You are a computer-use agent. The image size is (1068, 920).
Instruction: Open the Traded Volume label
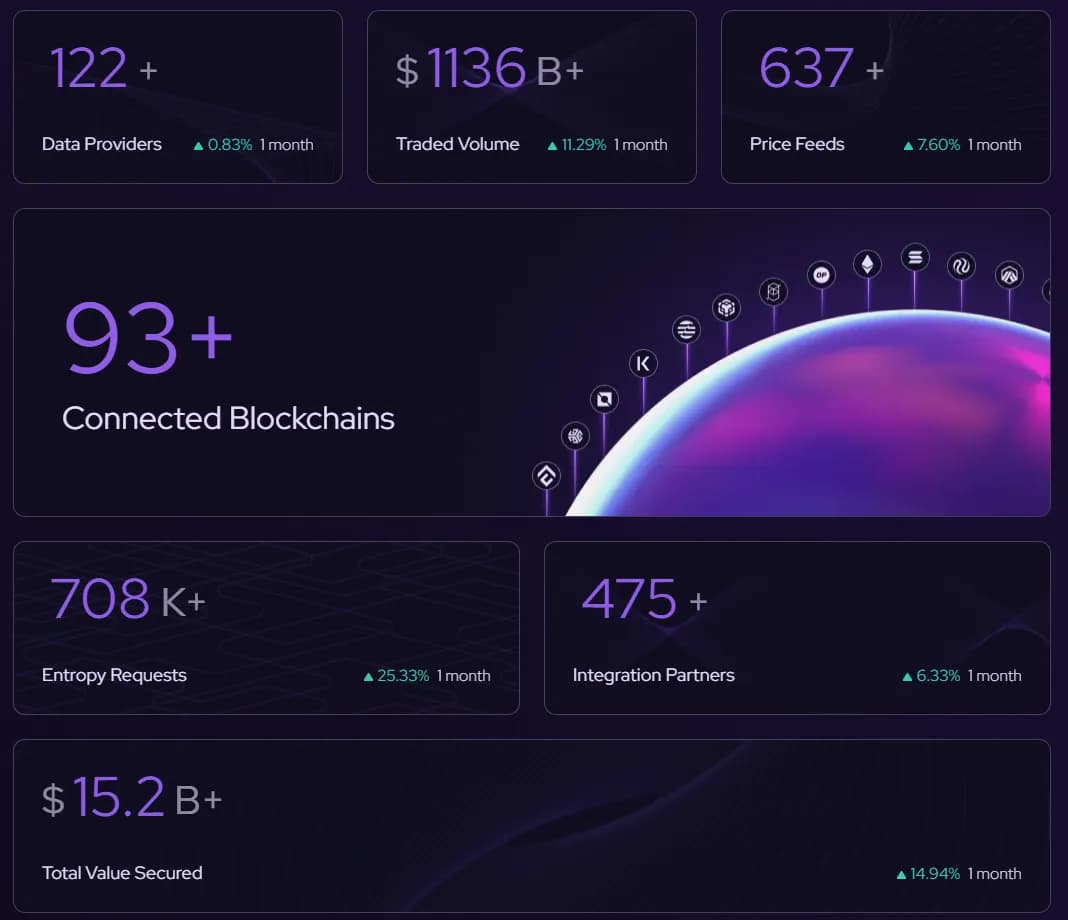(x=457, y=144)
